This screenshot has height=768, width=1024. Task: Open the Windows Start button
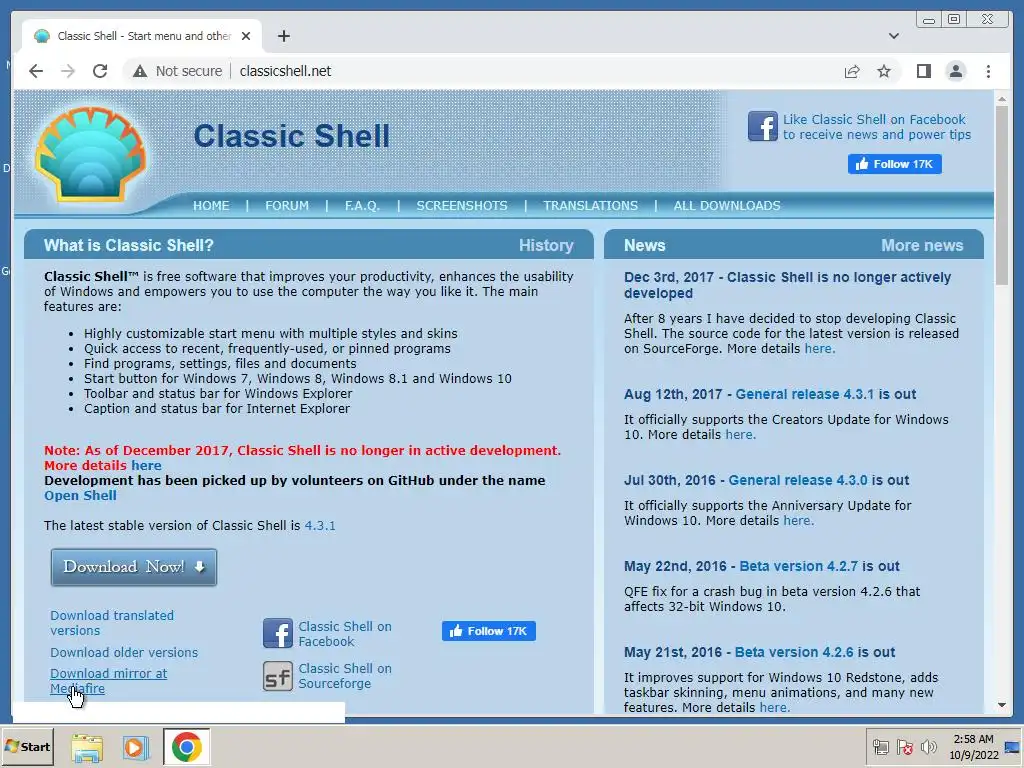pyautogui.click(x=27, y=747)
